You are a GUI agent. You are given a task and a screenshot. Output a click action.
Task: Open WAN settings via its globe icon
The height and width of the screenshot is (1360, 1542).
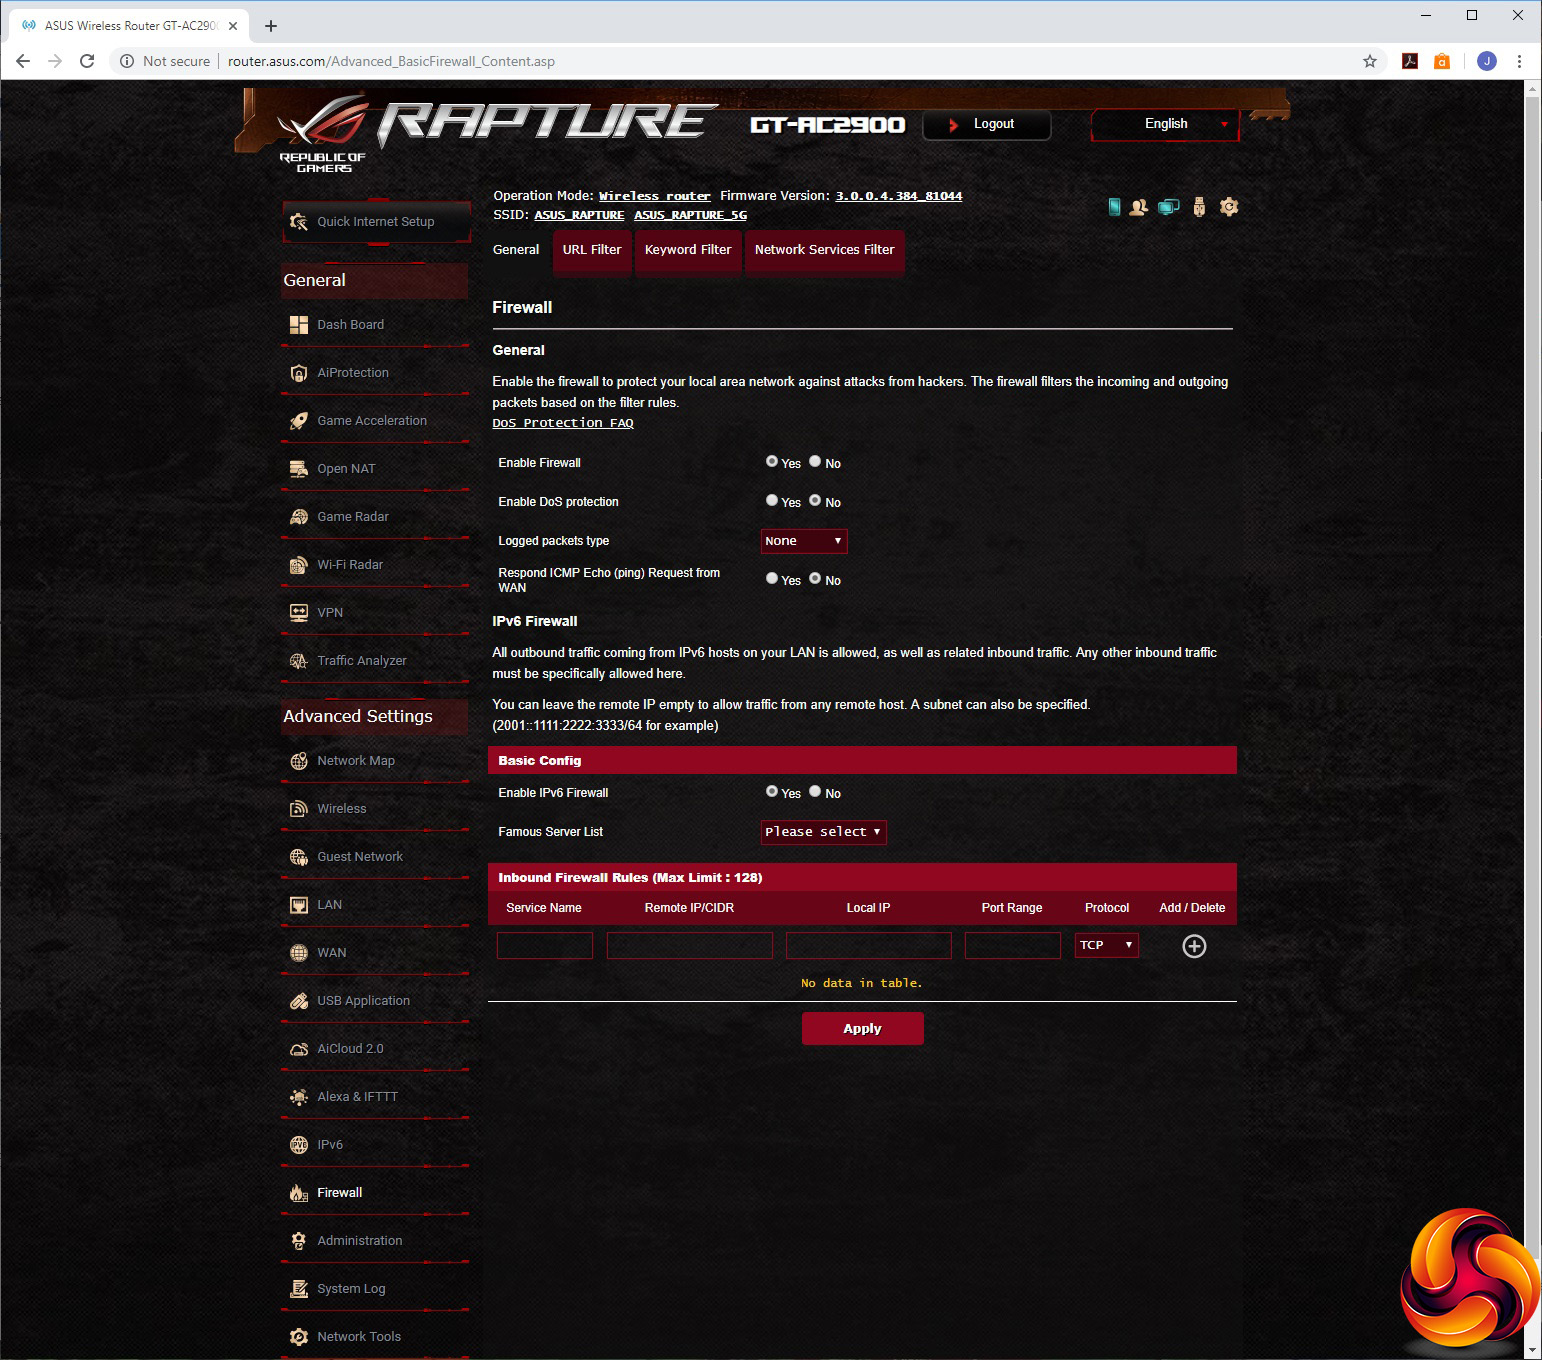click(298, 953)
